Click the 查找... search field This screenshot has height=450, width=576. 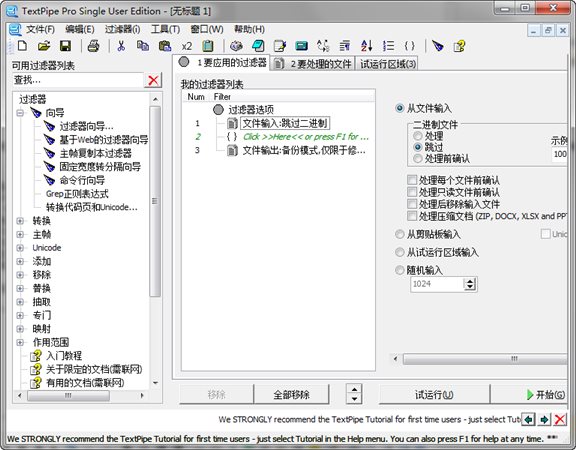tap(78, 80)
